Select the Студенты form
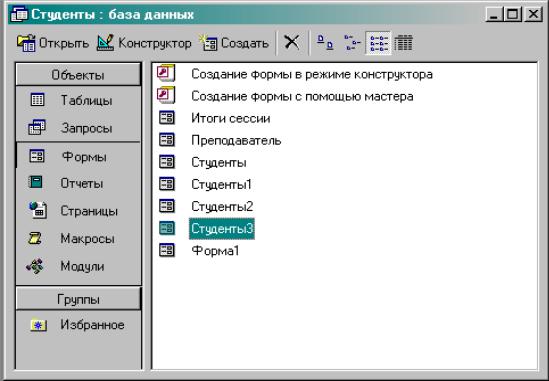 click(x=219, y=162)
